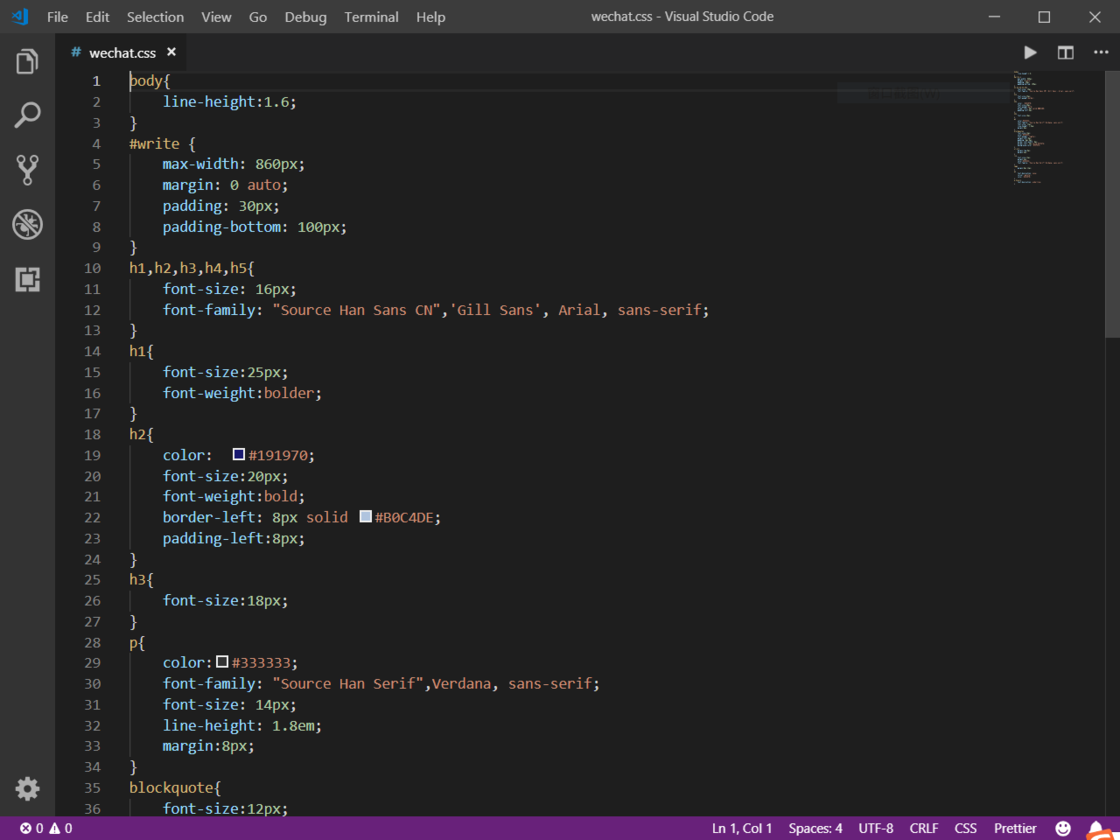Open the Debug view icon
Image resolution: width=1120 pixels, height=840 pixels.
(27, 225)
